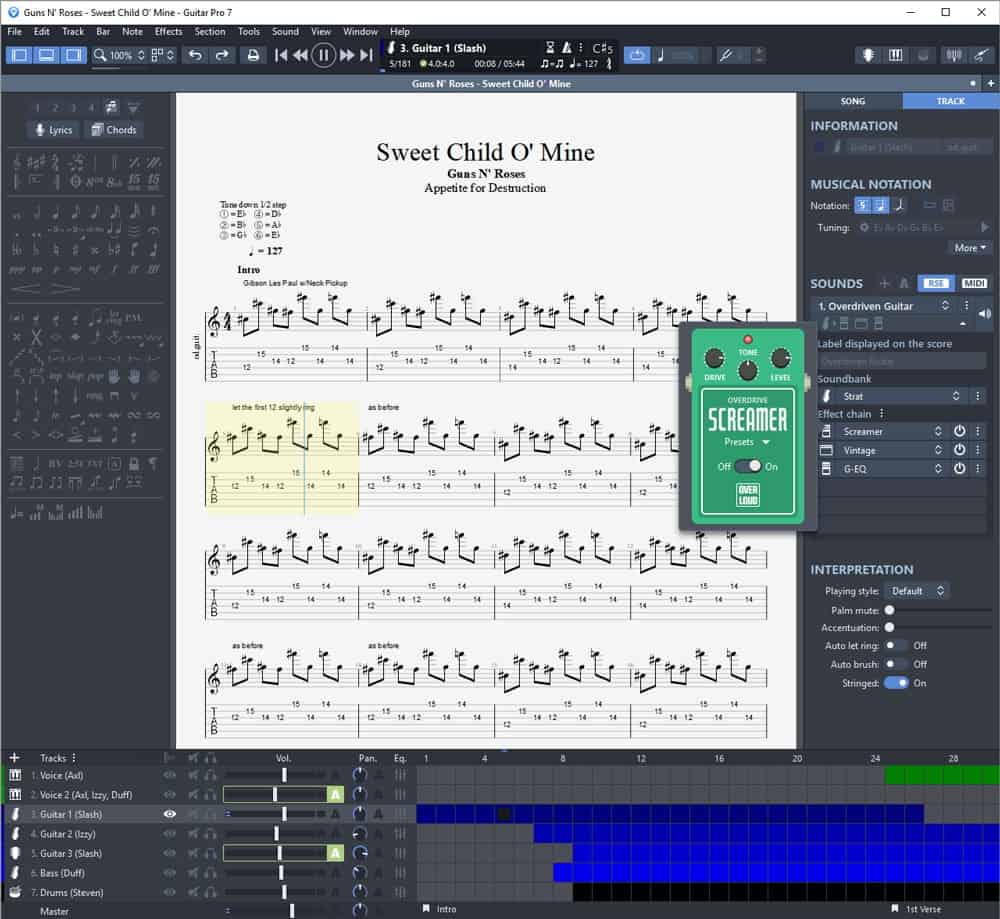Open the Tracks options dots menu
This screenshot has width=1000, height=919.
tap(74, 758)
